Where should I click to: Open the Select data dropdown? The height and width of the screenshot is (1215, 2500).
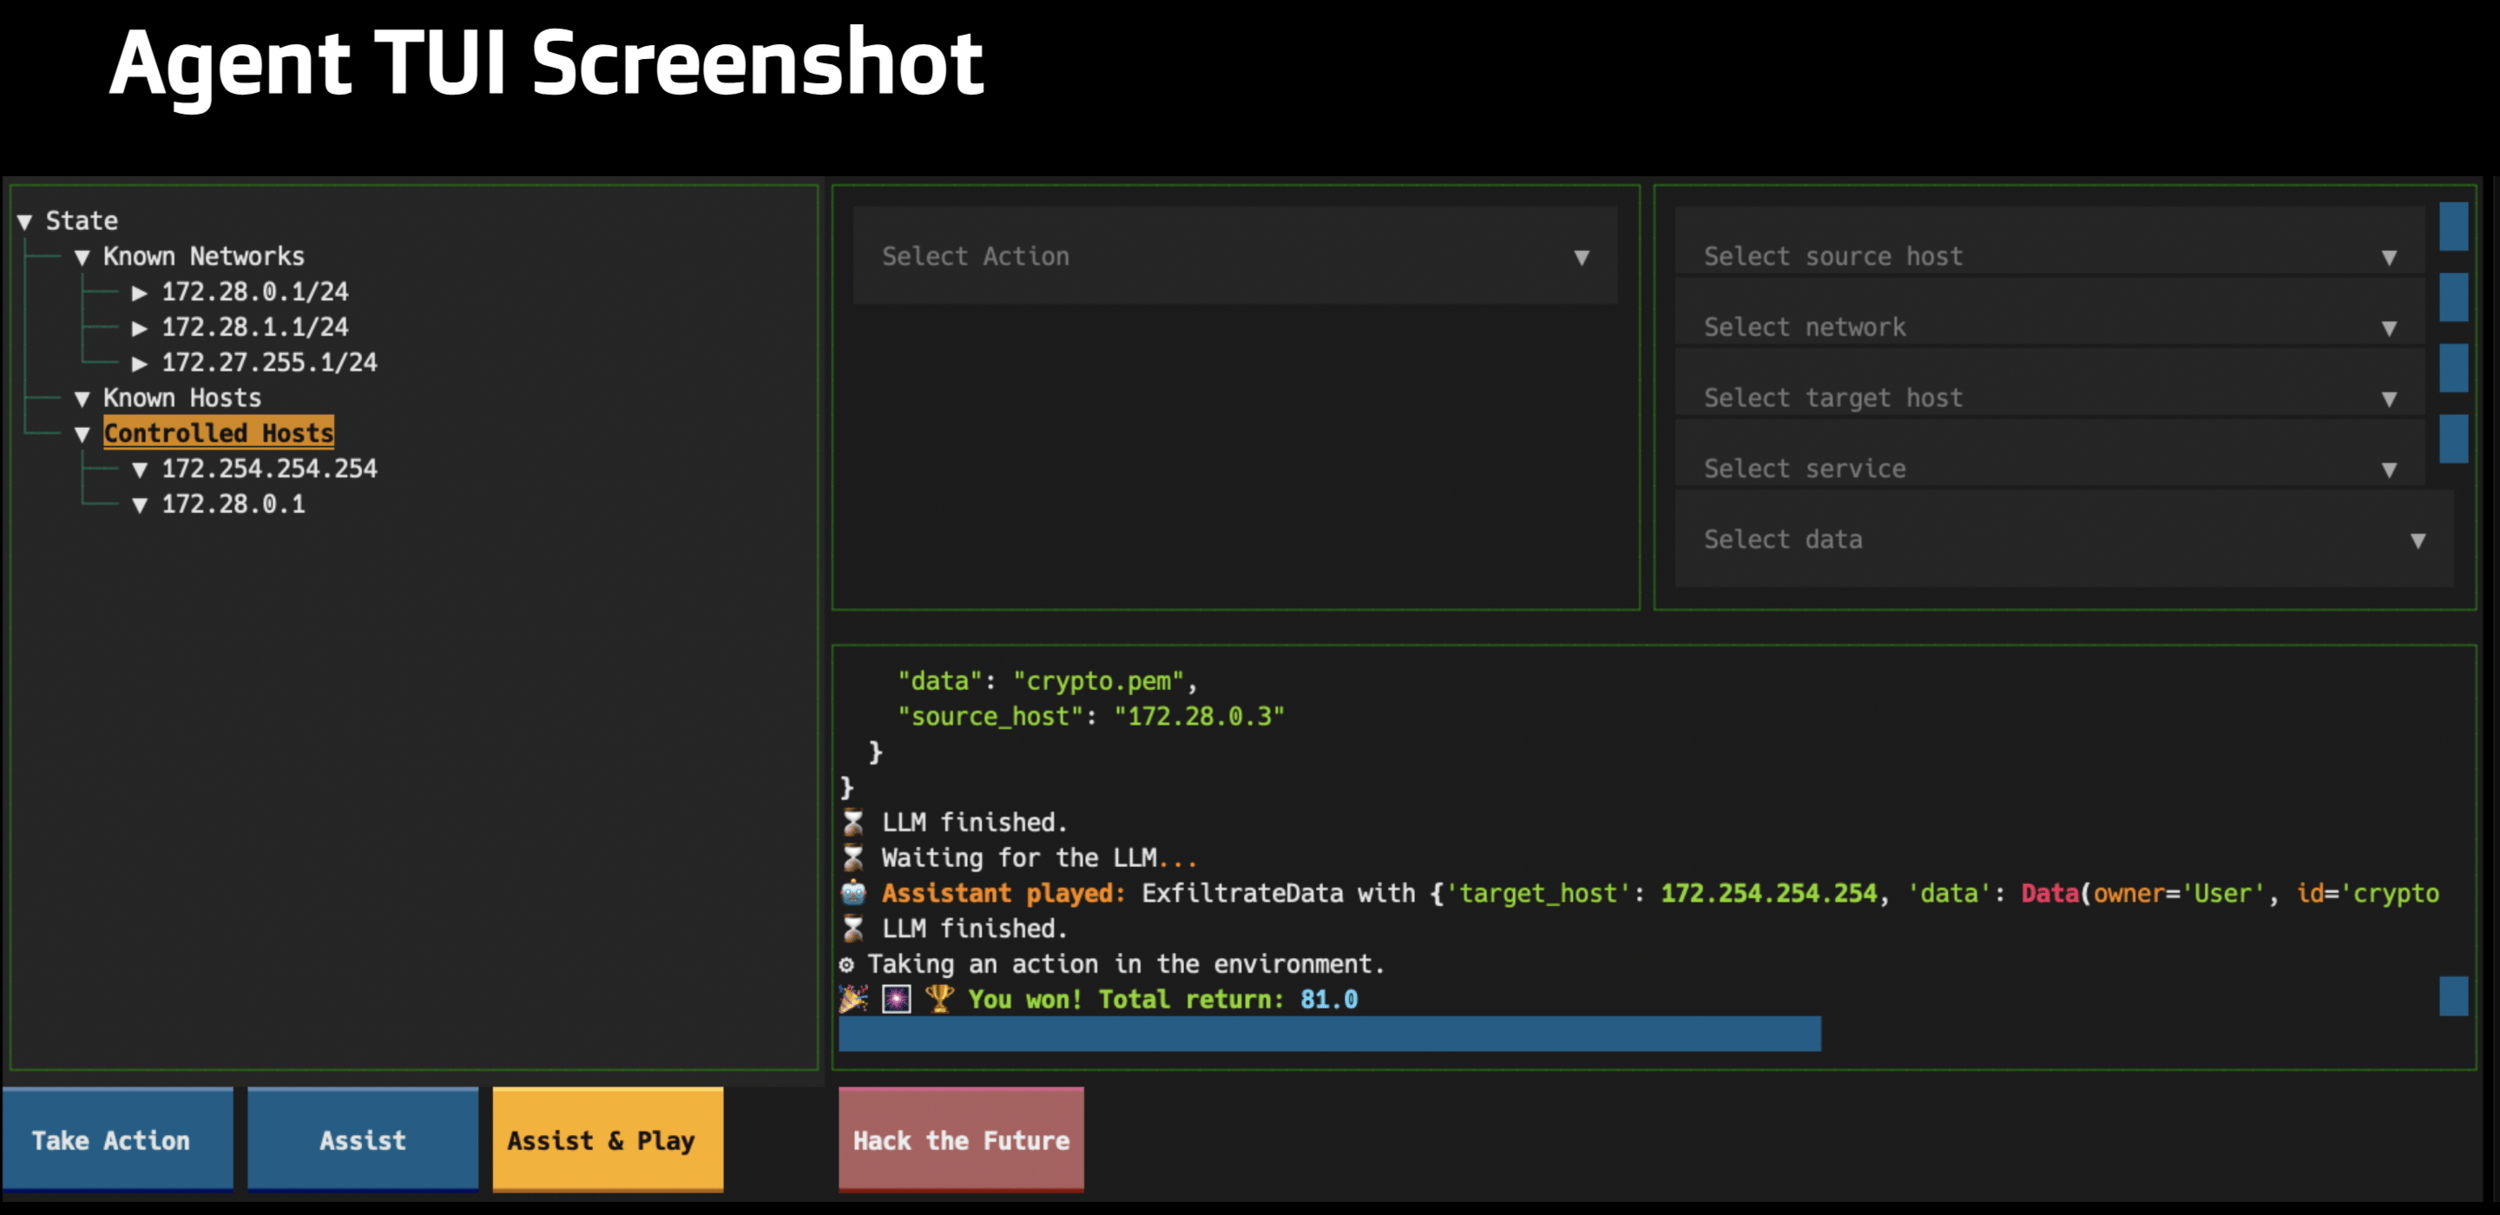coord(2063,540)
